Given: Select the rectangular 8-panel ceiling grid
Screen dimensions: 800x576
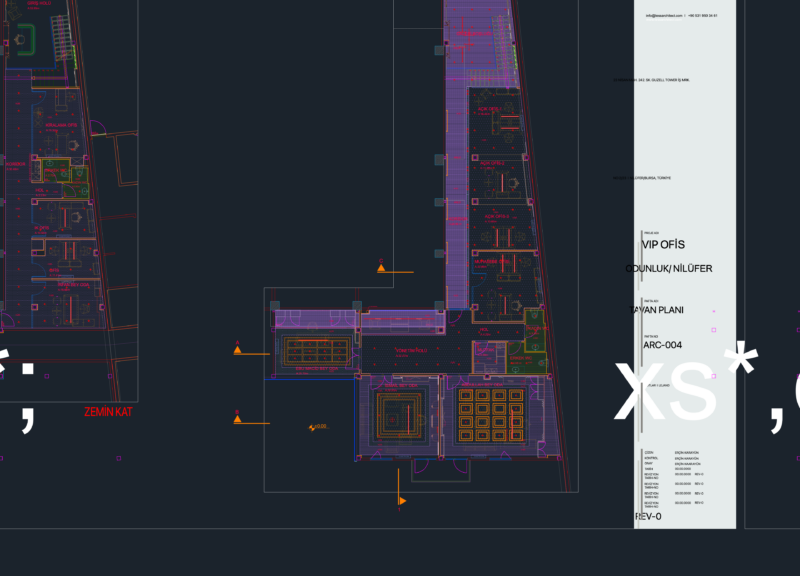Looking at the screenshot, I should [x=316, y=350].
